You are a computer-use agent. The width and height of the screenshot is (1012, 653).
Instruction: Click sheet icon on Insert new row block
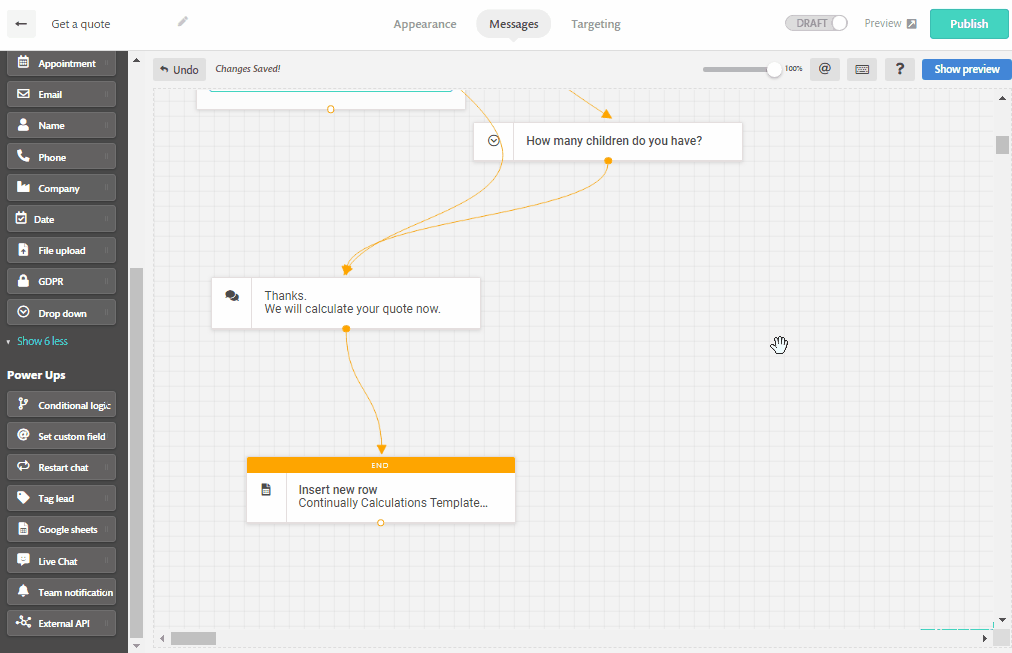[x=266, y=490]
